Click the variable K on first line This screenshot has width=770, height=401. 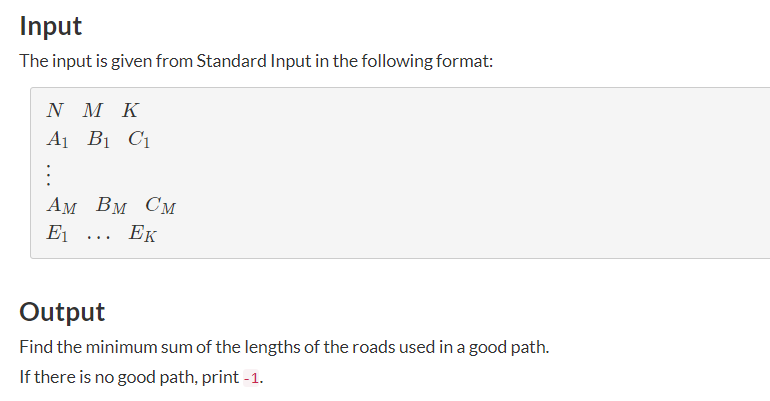click(x=131, y=110)
